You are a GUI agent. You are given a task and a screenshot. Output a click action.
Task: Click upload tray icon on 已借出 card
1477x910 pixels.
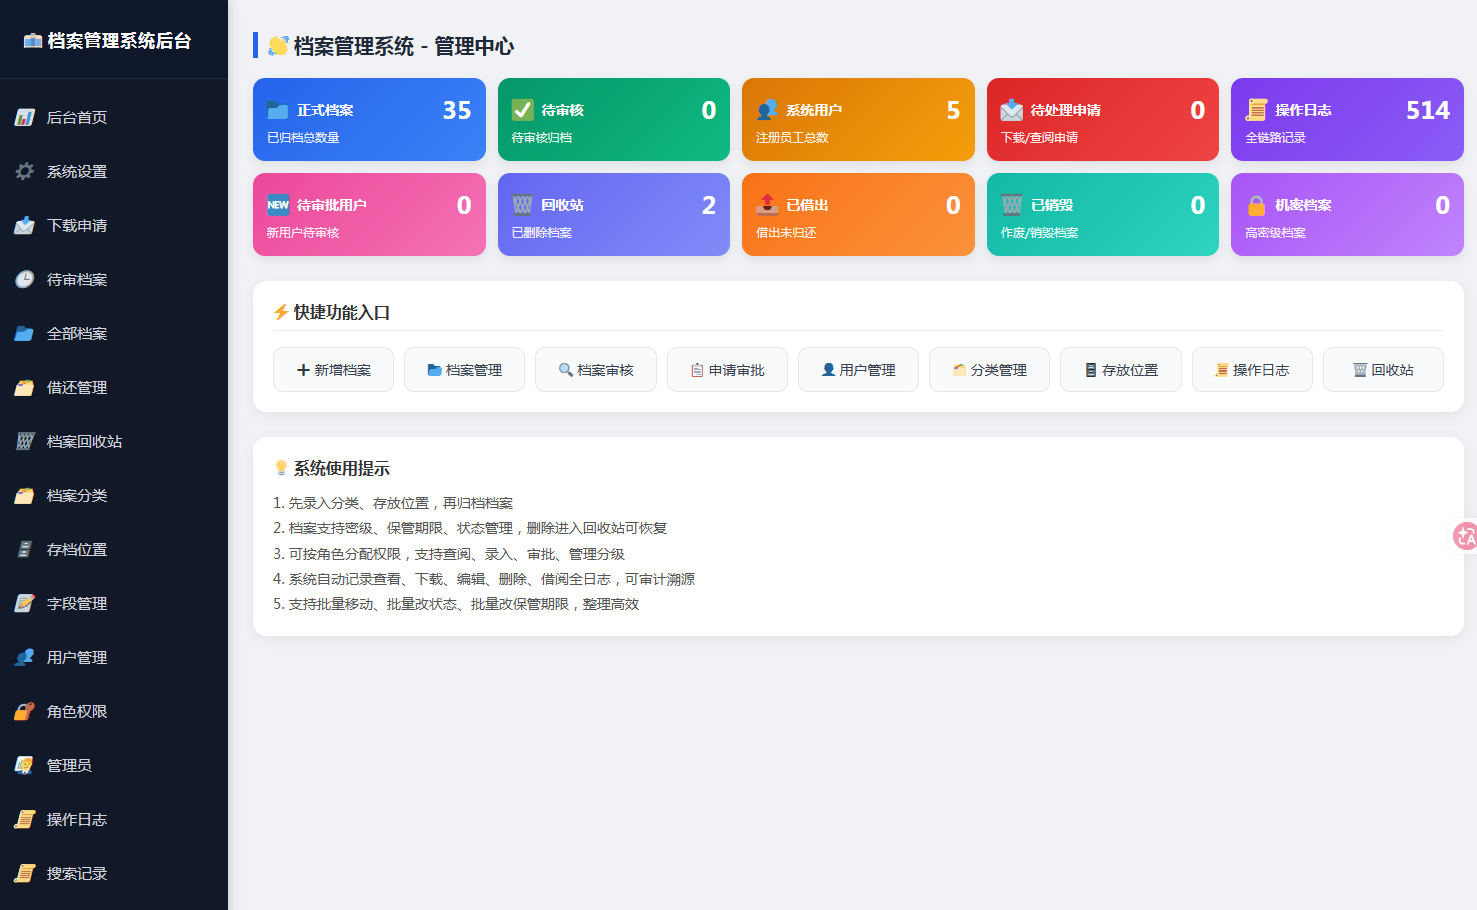click(767, 205)
